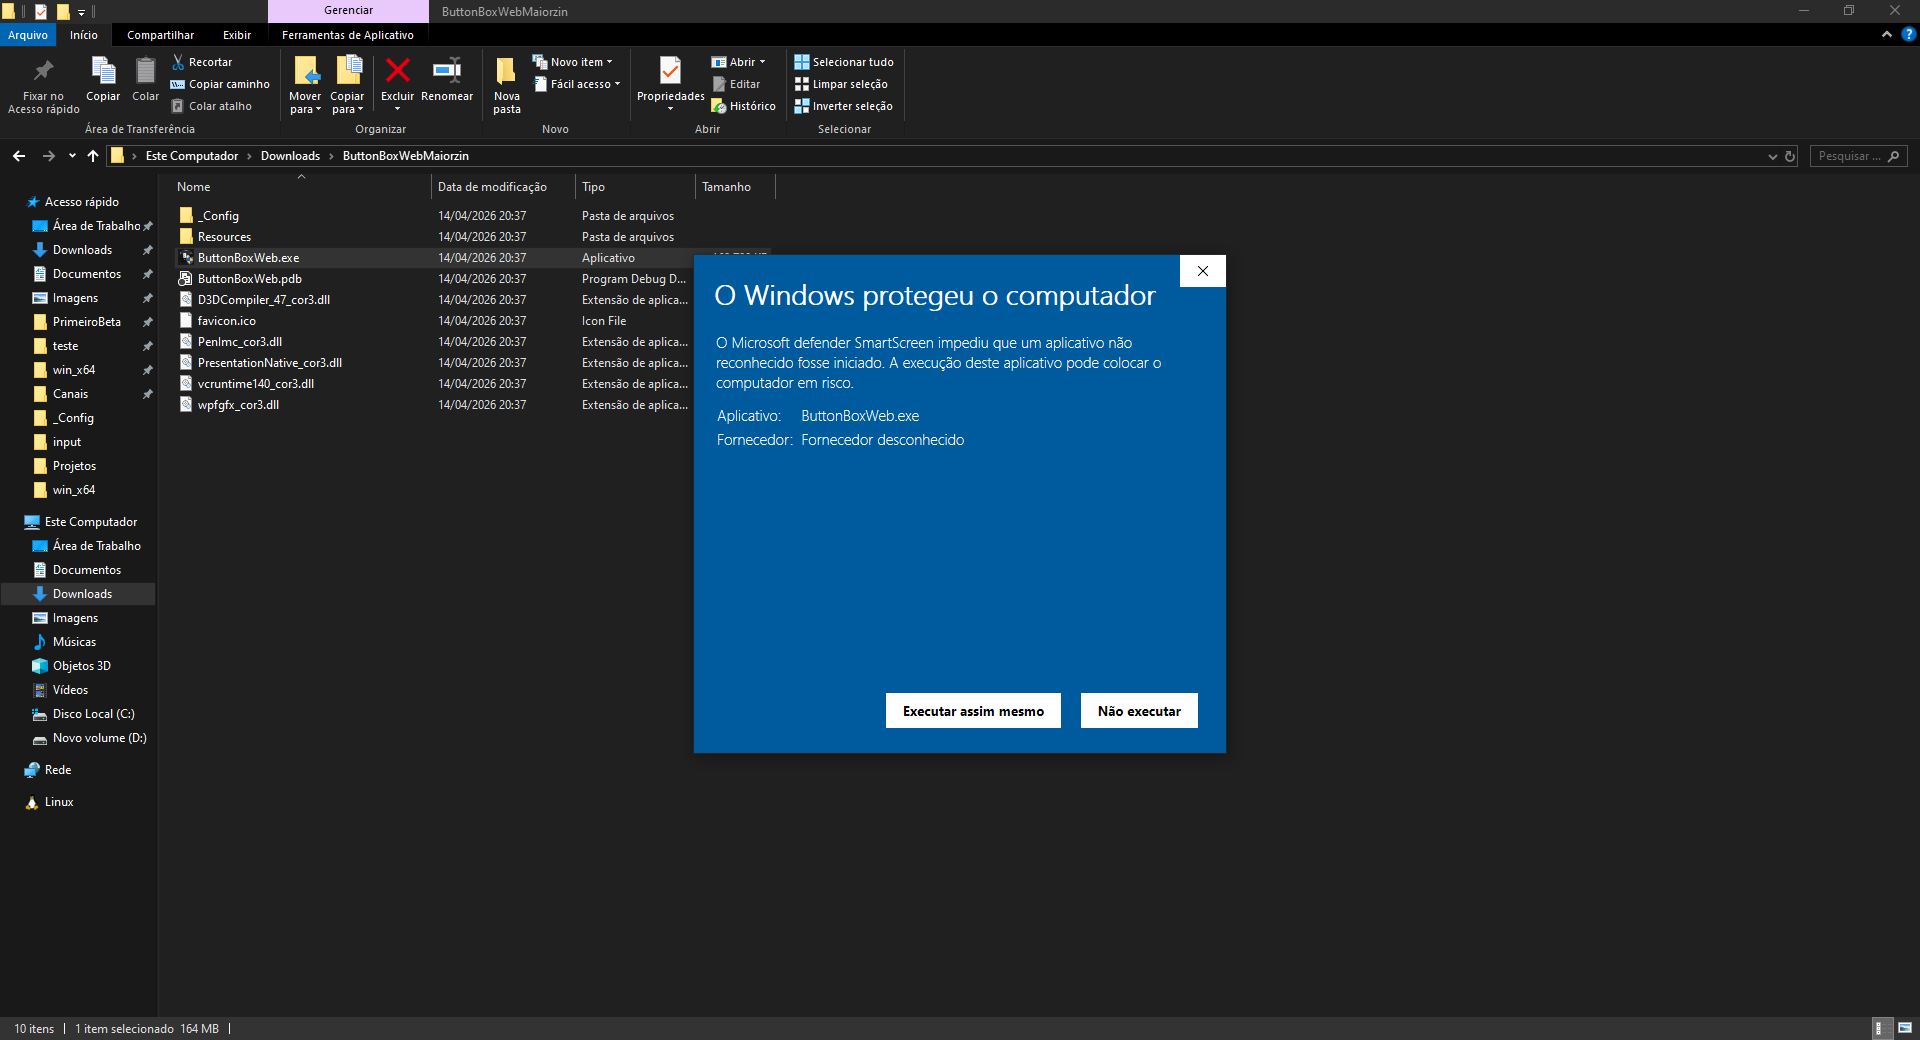This screenshot has width=1920, height=1040.
Task: Click the Recortar scissors icon
Action: click(x=178, y=62)
